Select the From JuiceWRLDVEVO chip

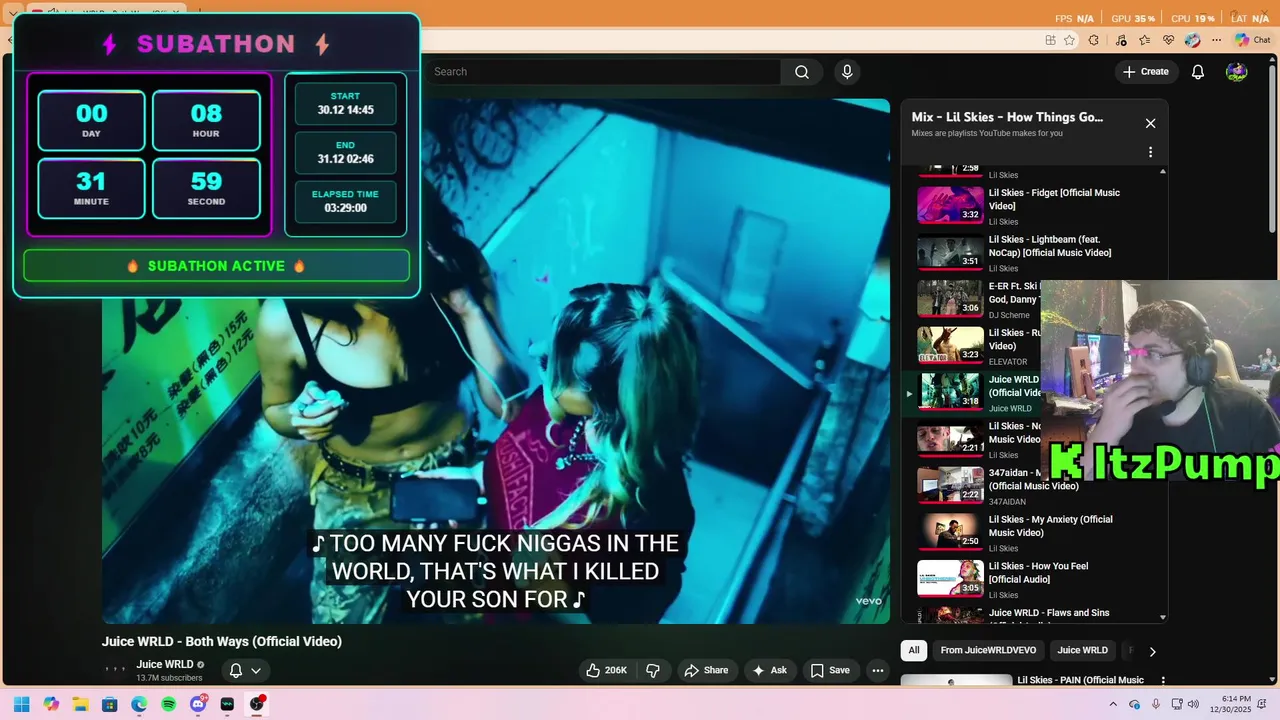click(x=988, y=650)
